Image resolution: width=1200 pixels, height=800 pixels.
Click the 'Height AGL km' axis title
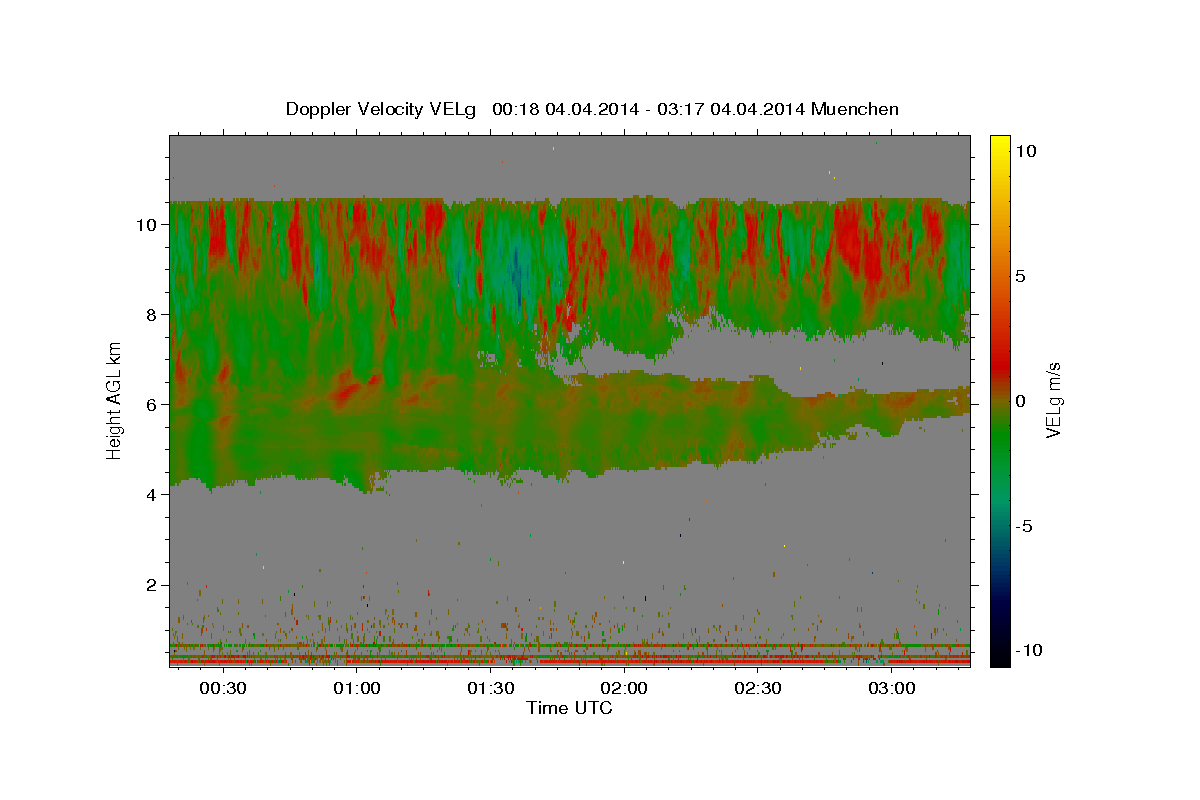click(x=114, y=400)
